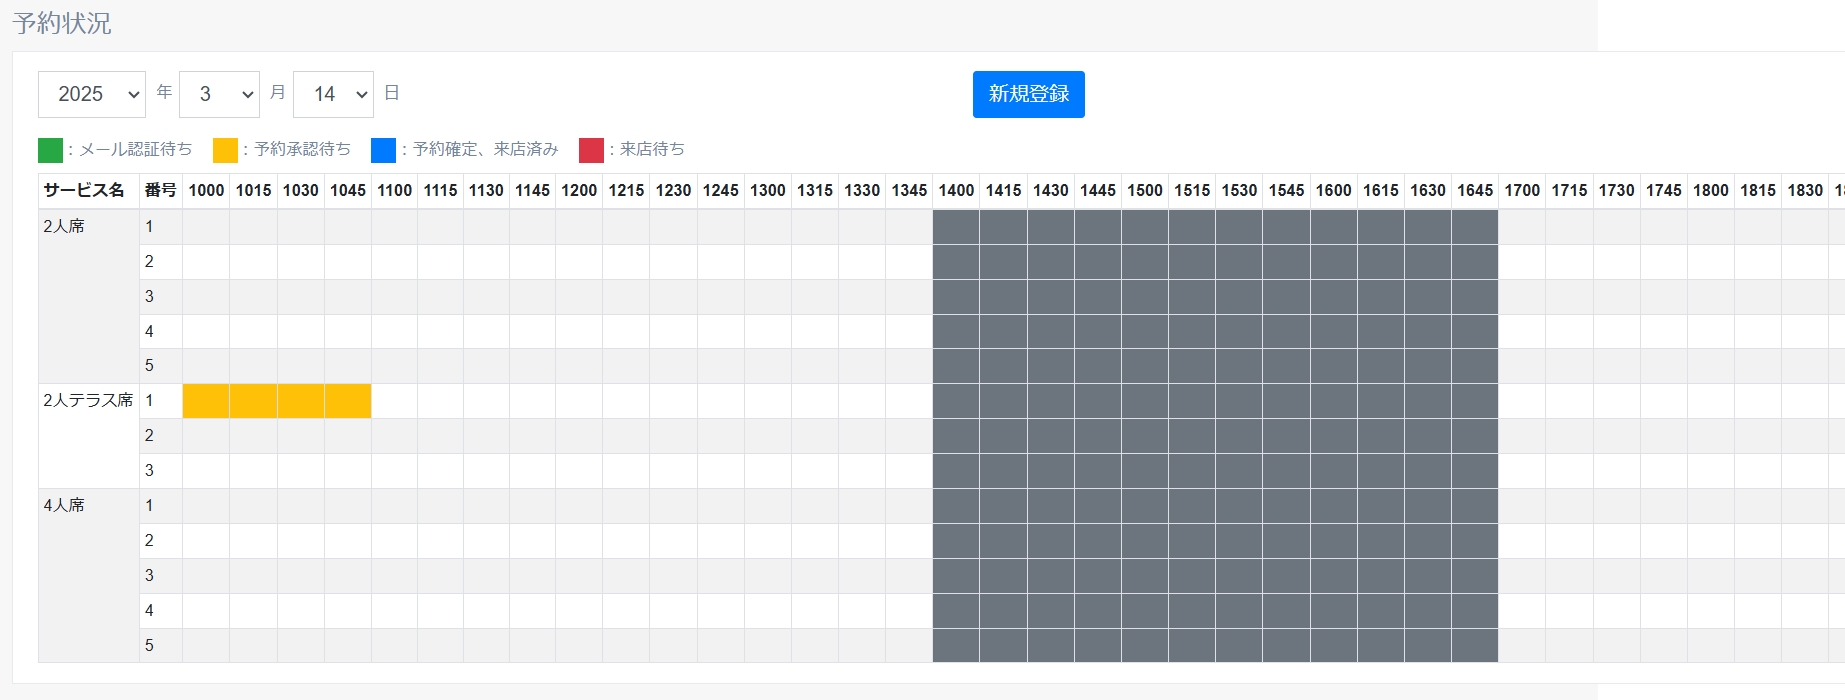The width and height of the screenshot is (1845, 700).
Task: Click the yellow 予約承認待ち legend swatch
Action: [225, 150]
